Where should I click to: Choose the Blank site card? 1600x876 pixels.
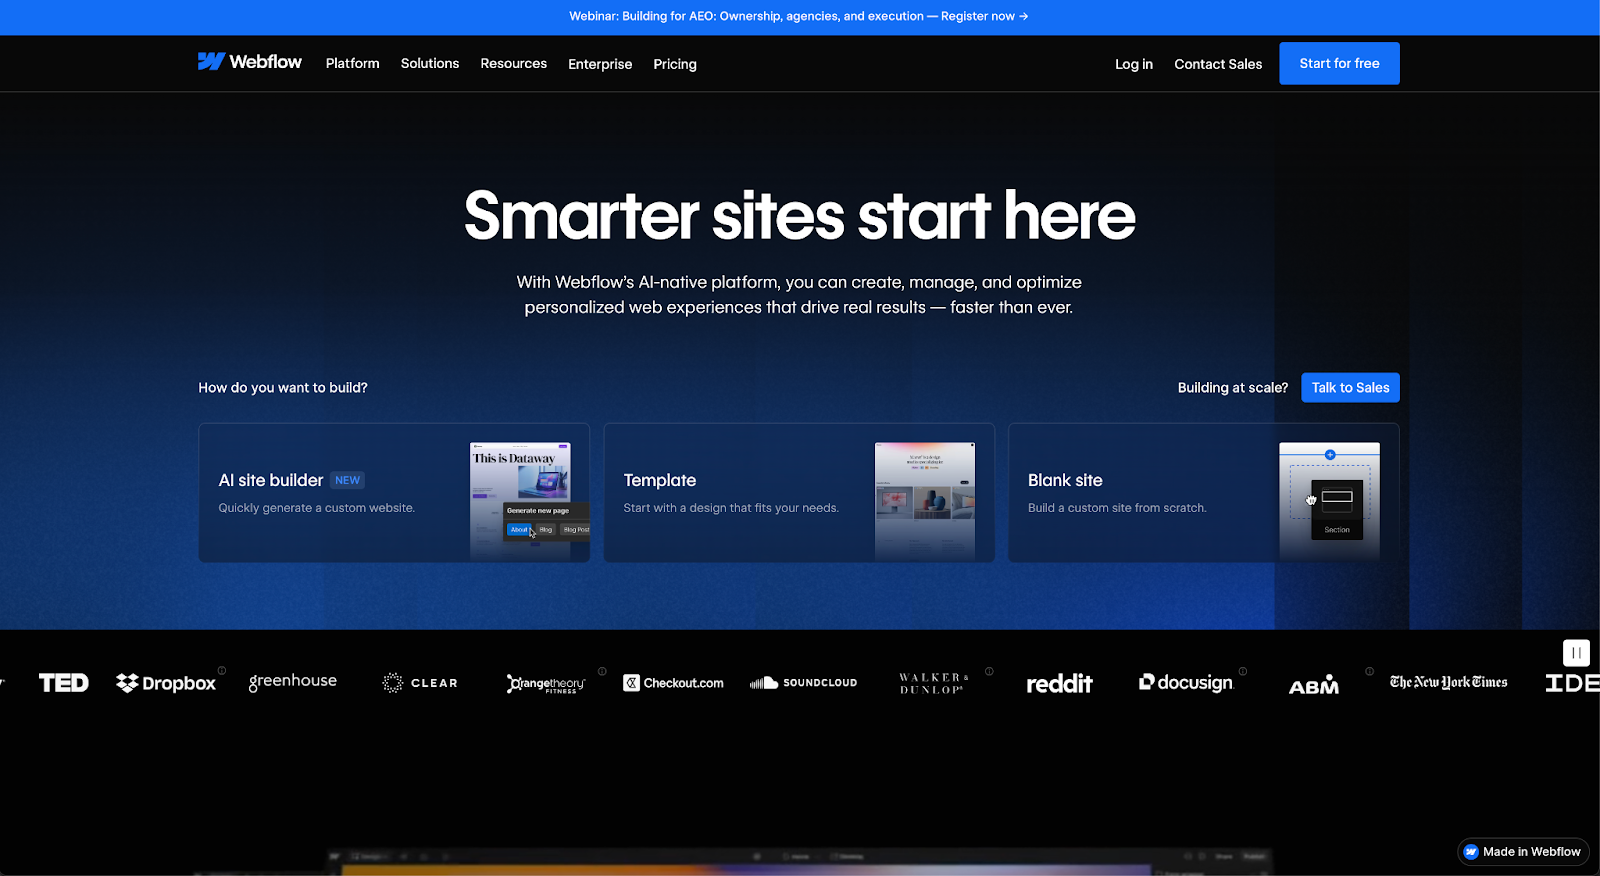[1204, 493]
